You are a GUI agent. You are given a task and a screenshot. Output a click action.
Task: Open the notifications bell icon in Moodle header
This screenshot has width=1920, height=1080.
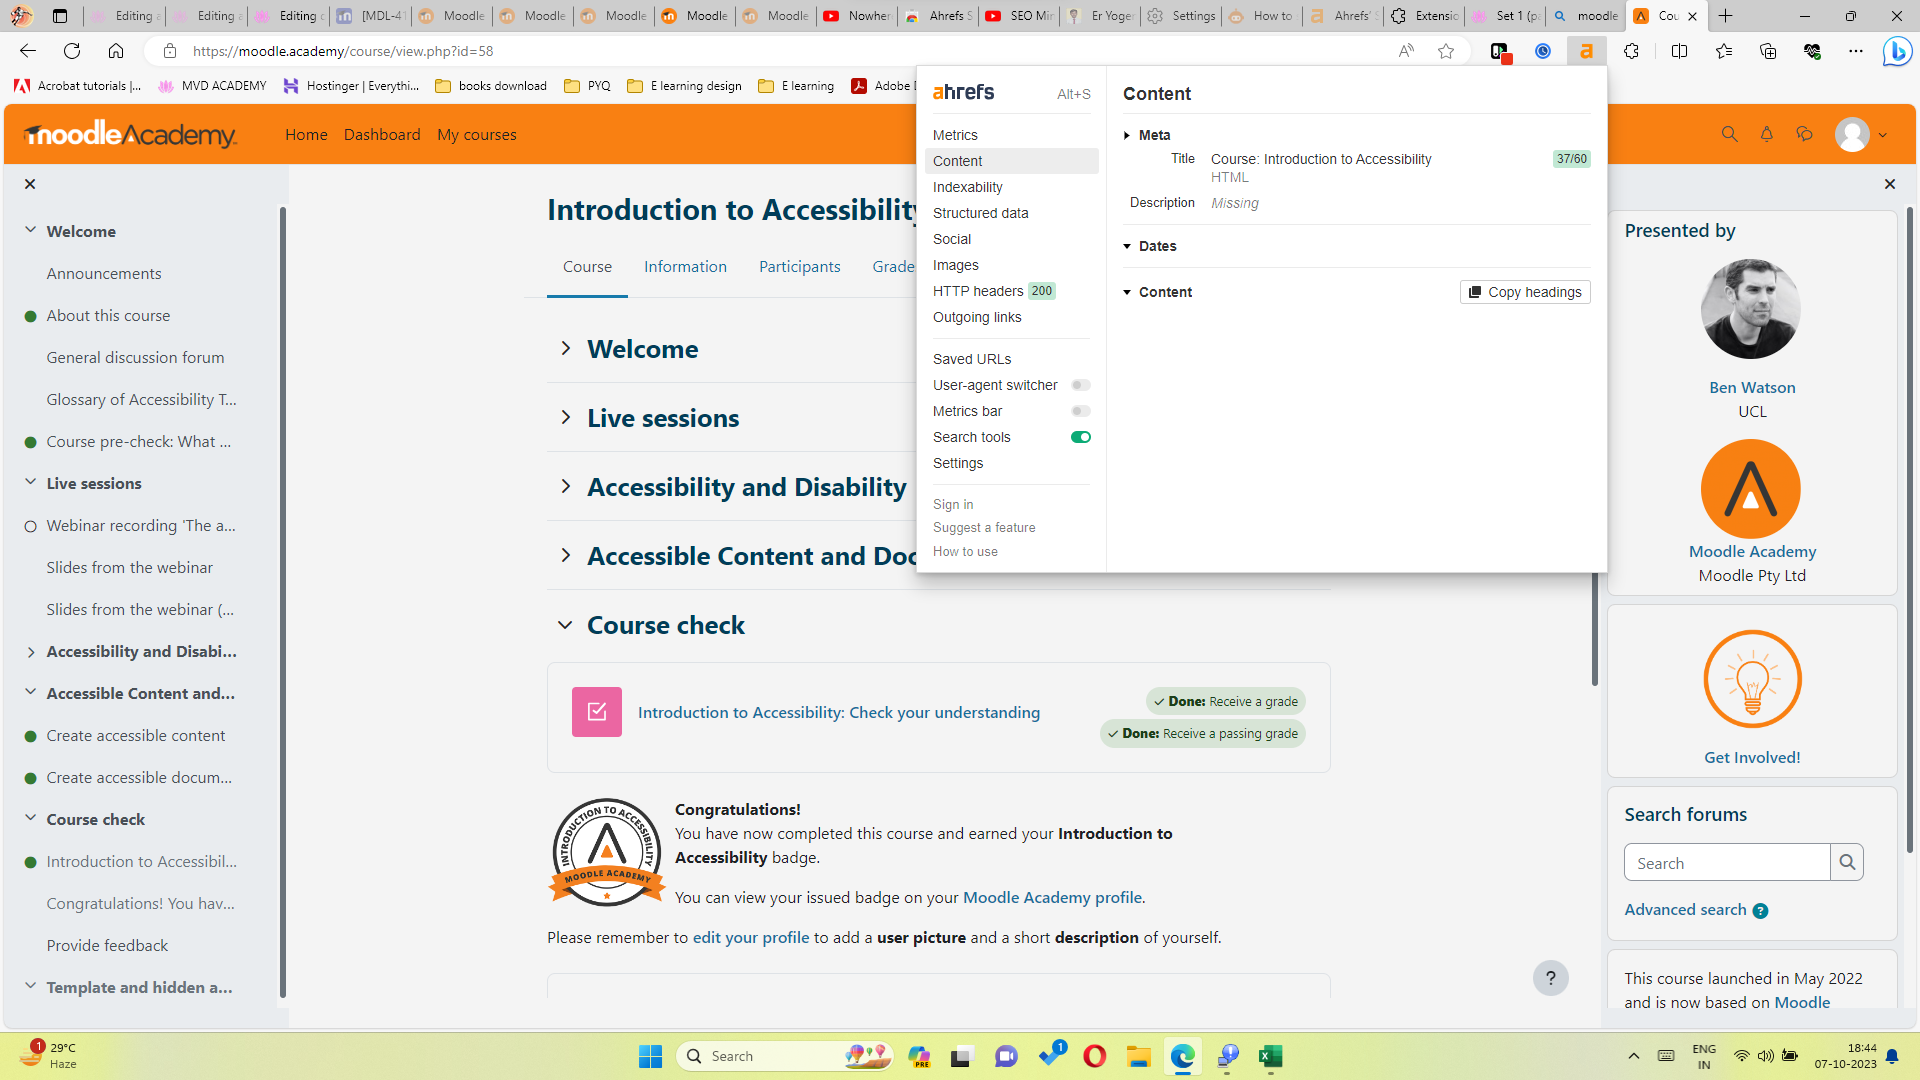point(1767,134)
